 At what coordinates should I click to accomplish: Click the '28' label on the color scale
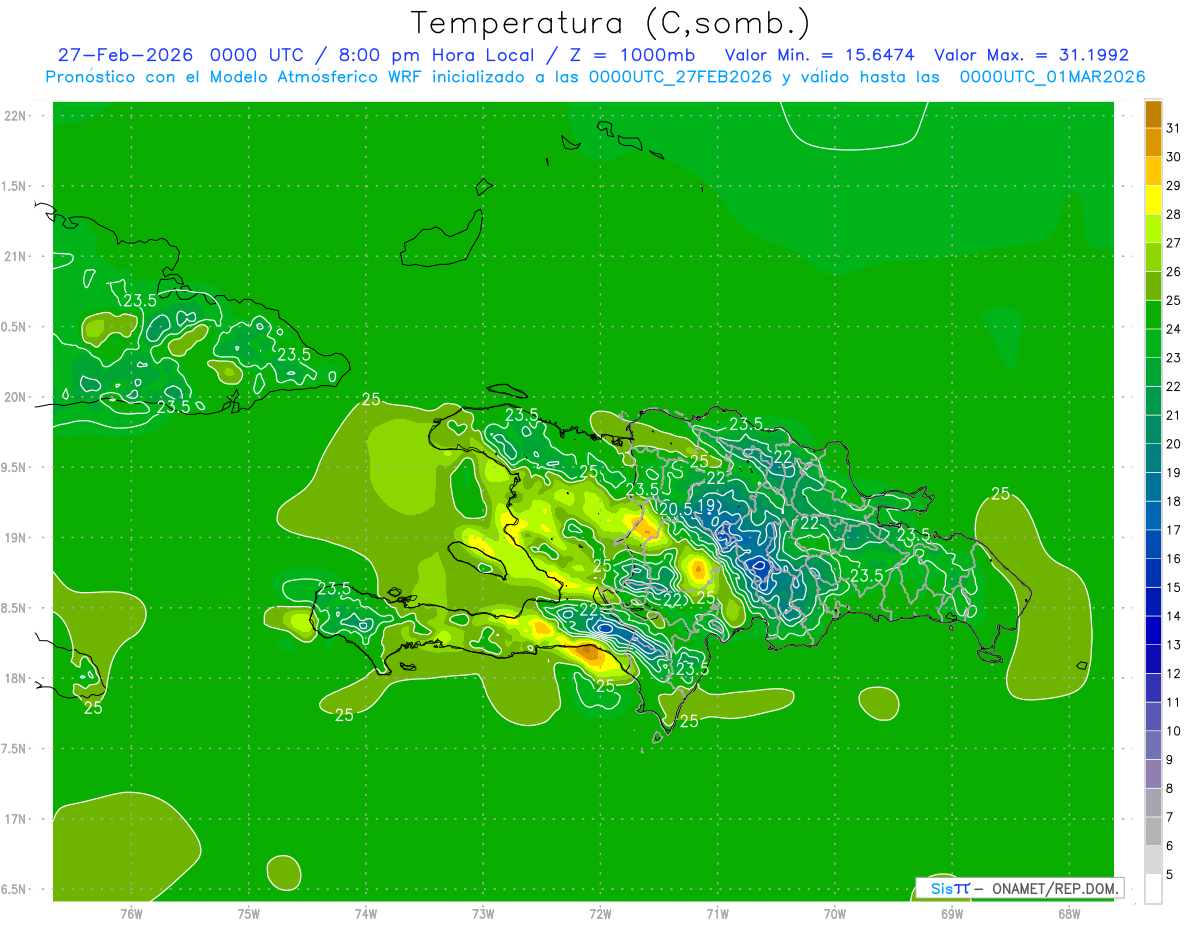click(x=1174, y=215)
